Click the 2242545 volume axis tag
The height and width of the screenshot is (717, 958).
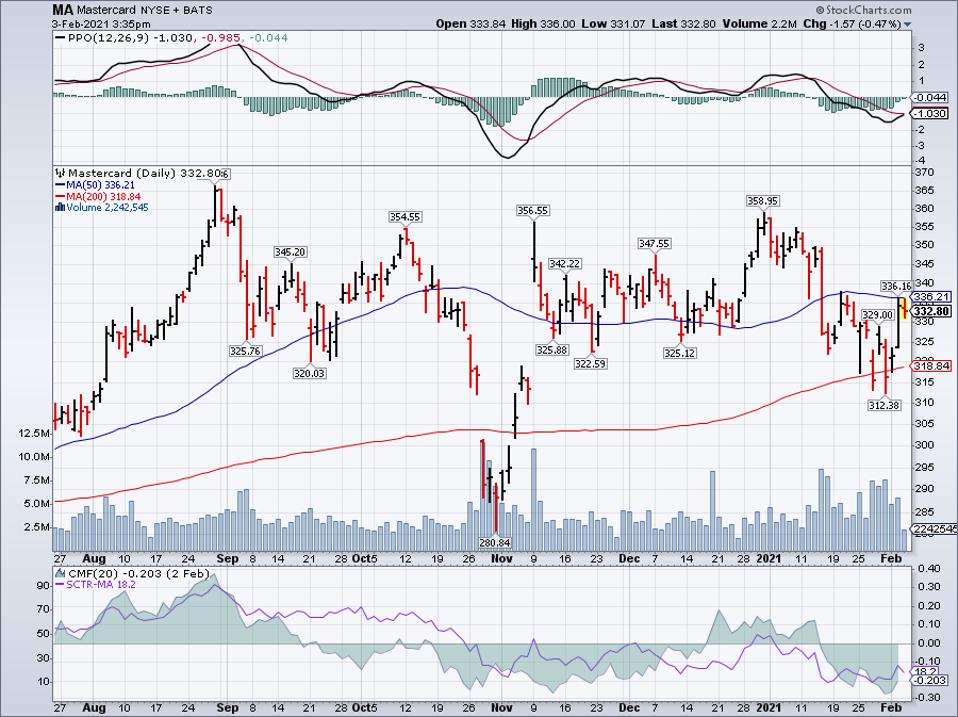(x=935, y=529)
